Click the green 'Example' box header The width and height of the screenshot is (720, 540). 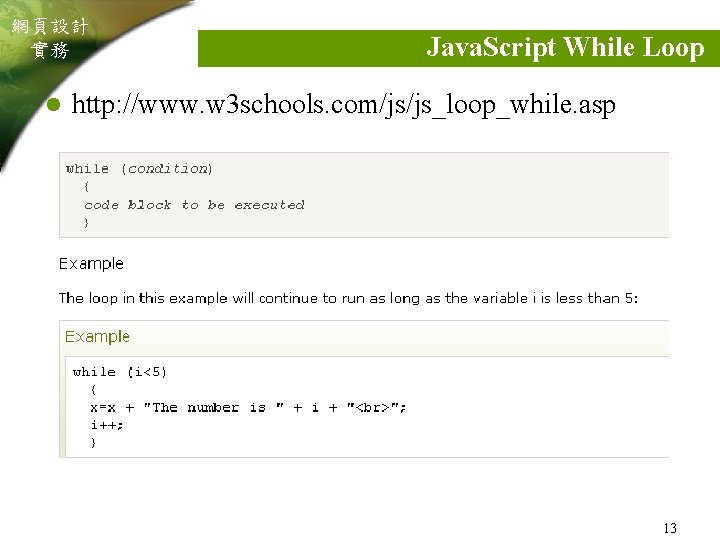[97, 337]
